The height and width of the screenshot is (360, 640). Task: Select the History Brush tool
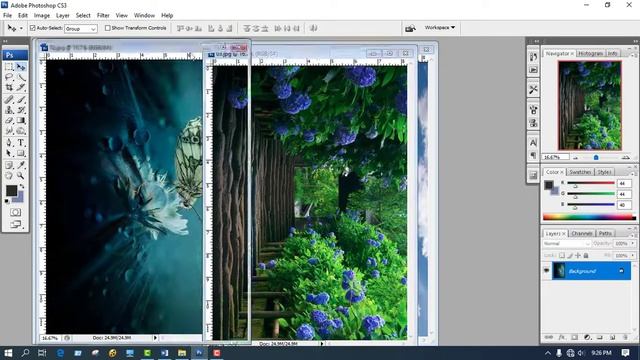tap(21, 110)
